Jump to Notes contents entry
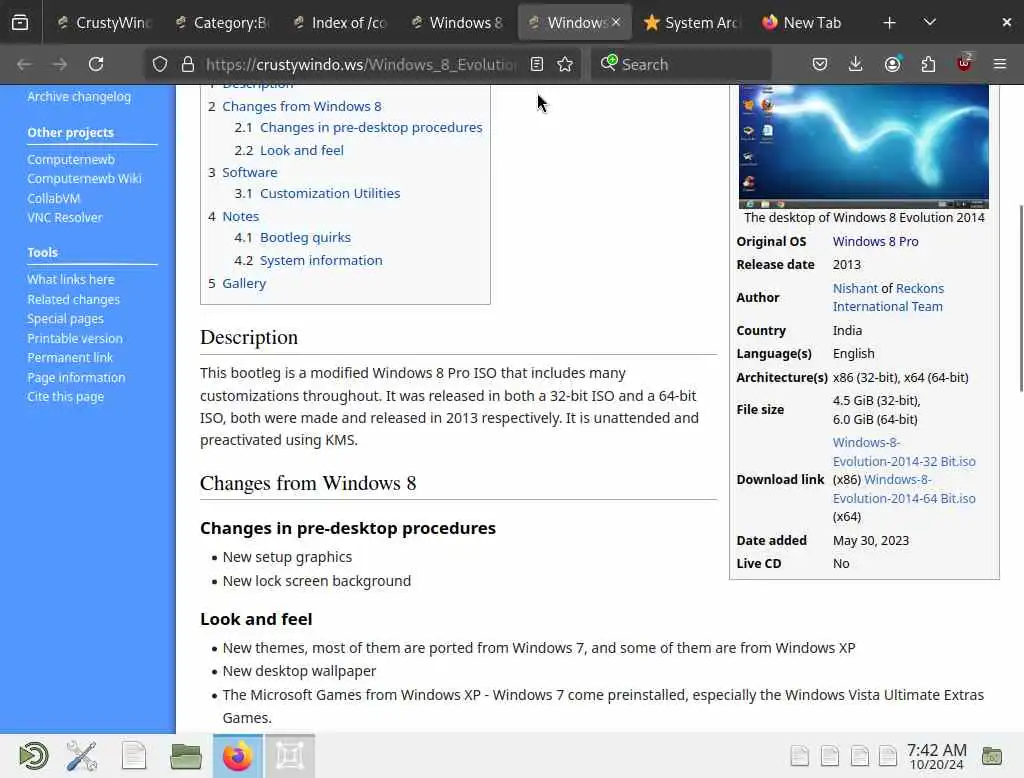This screenshot has height=778, width=1024. (240, 216)
